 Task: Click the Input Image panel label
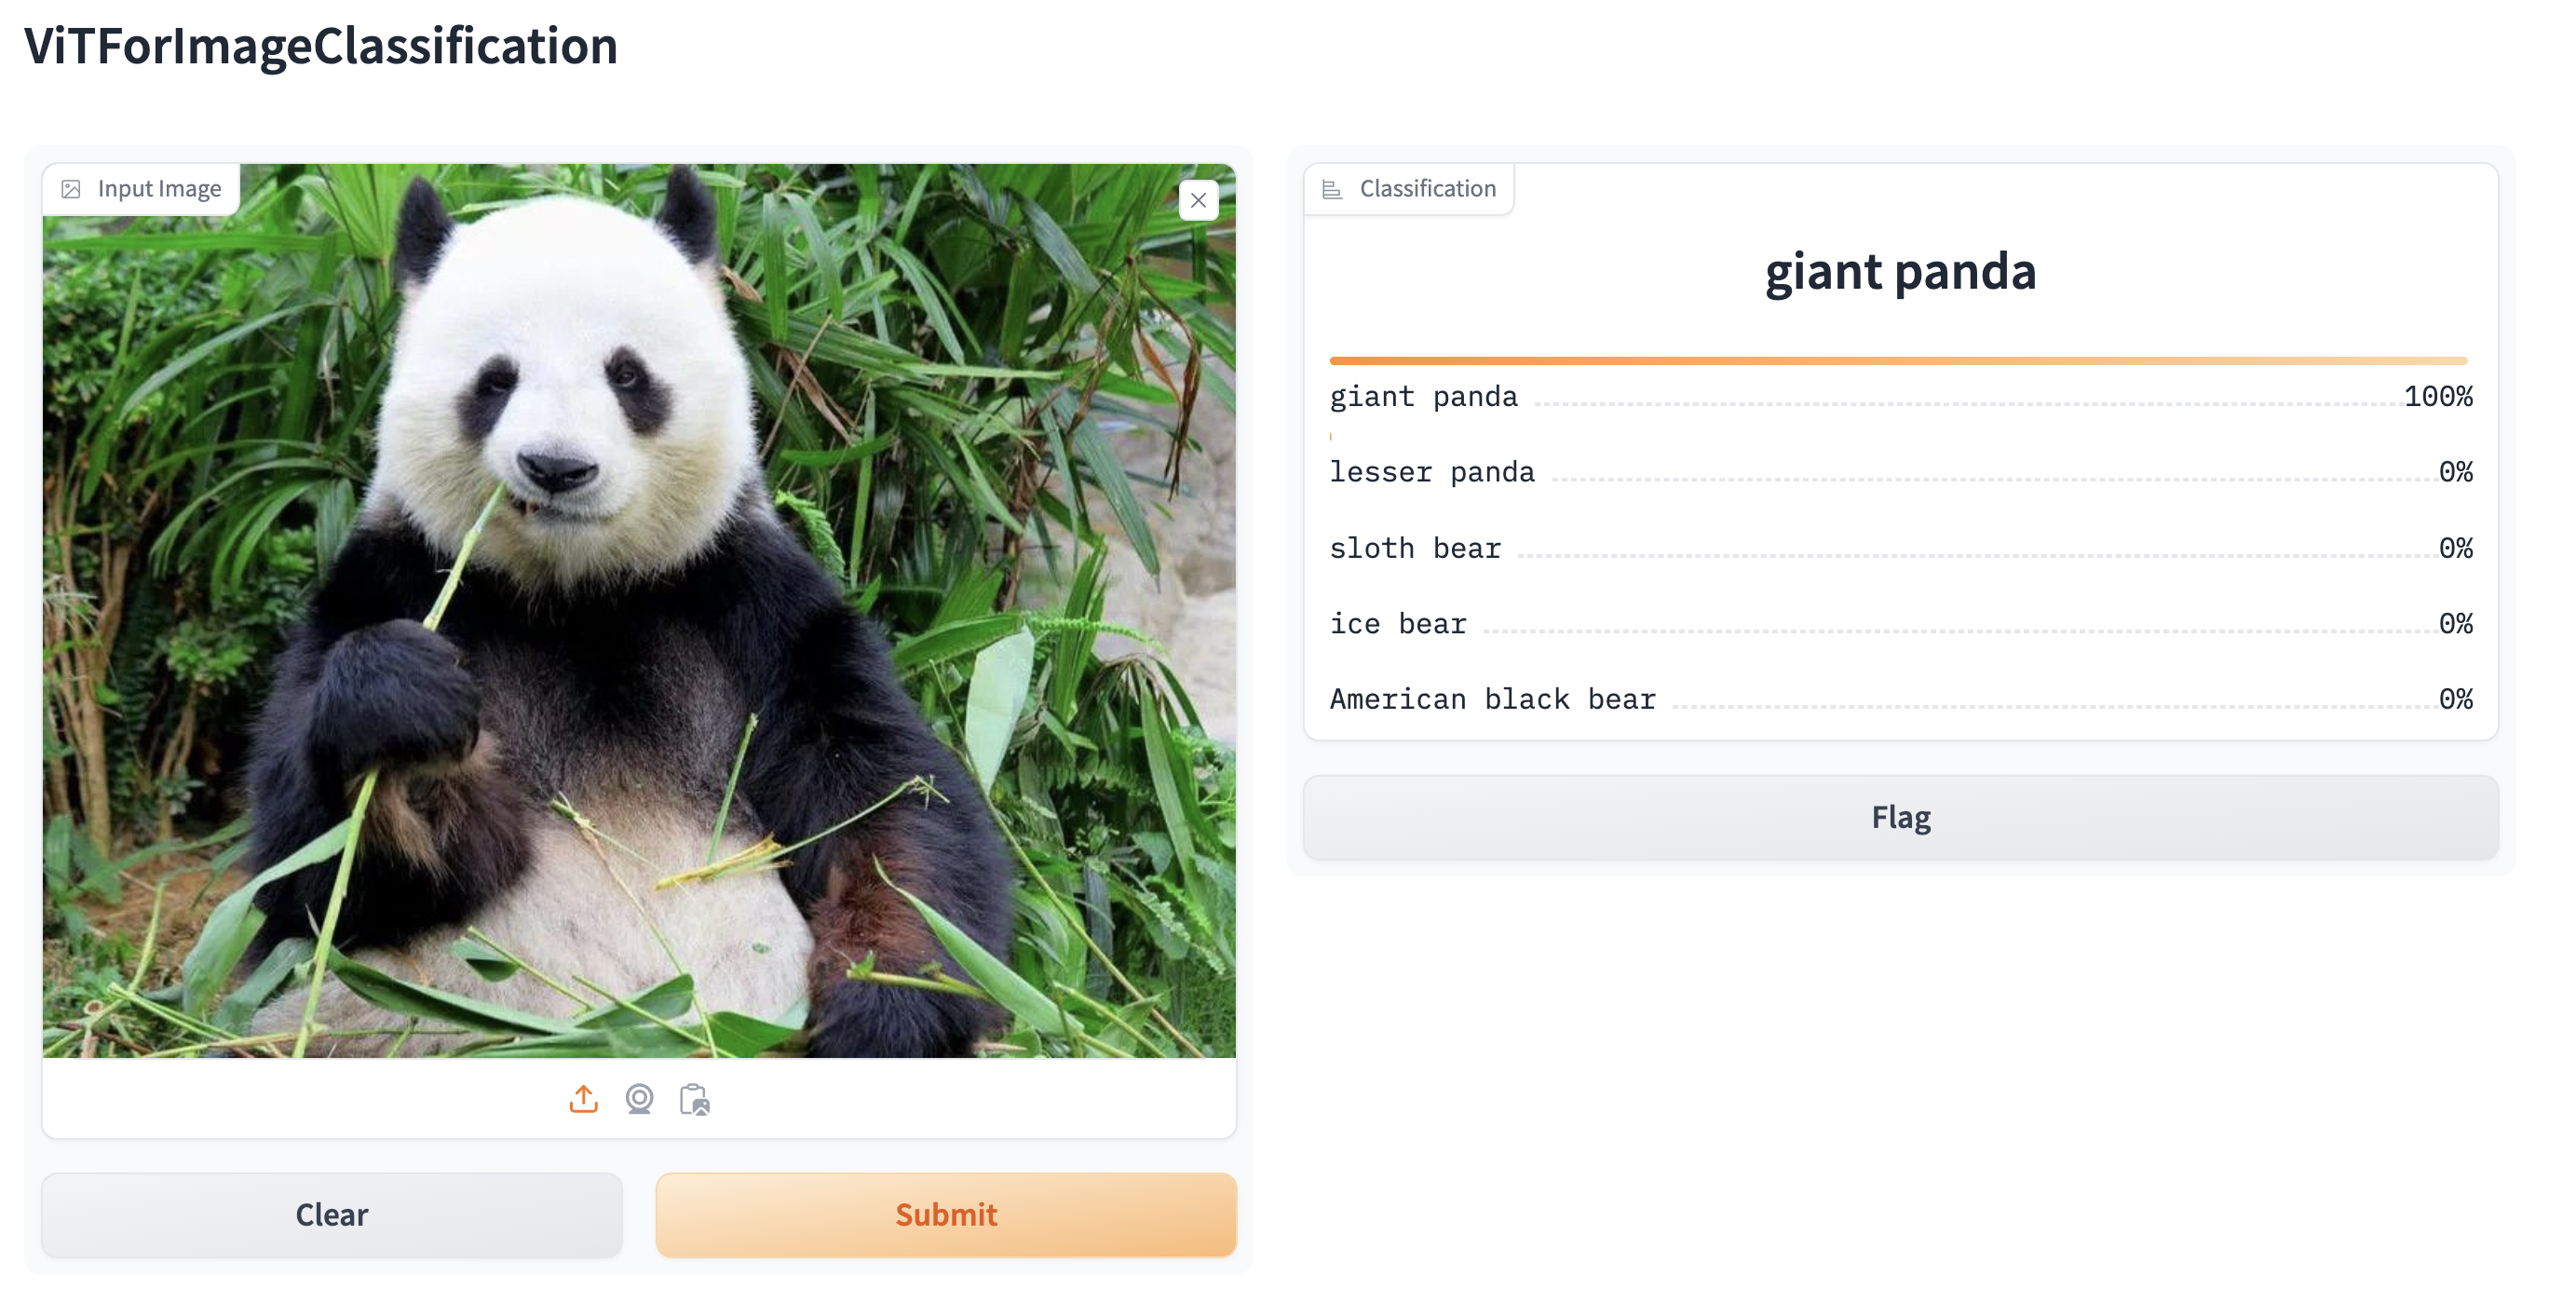click(160, 188)
